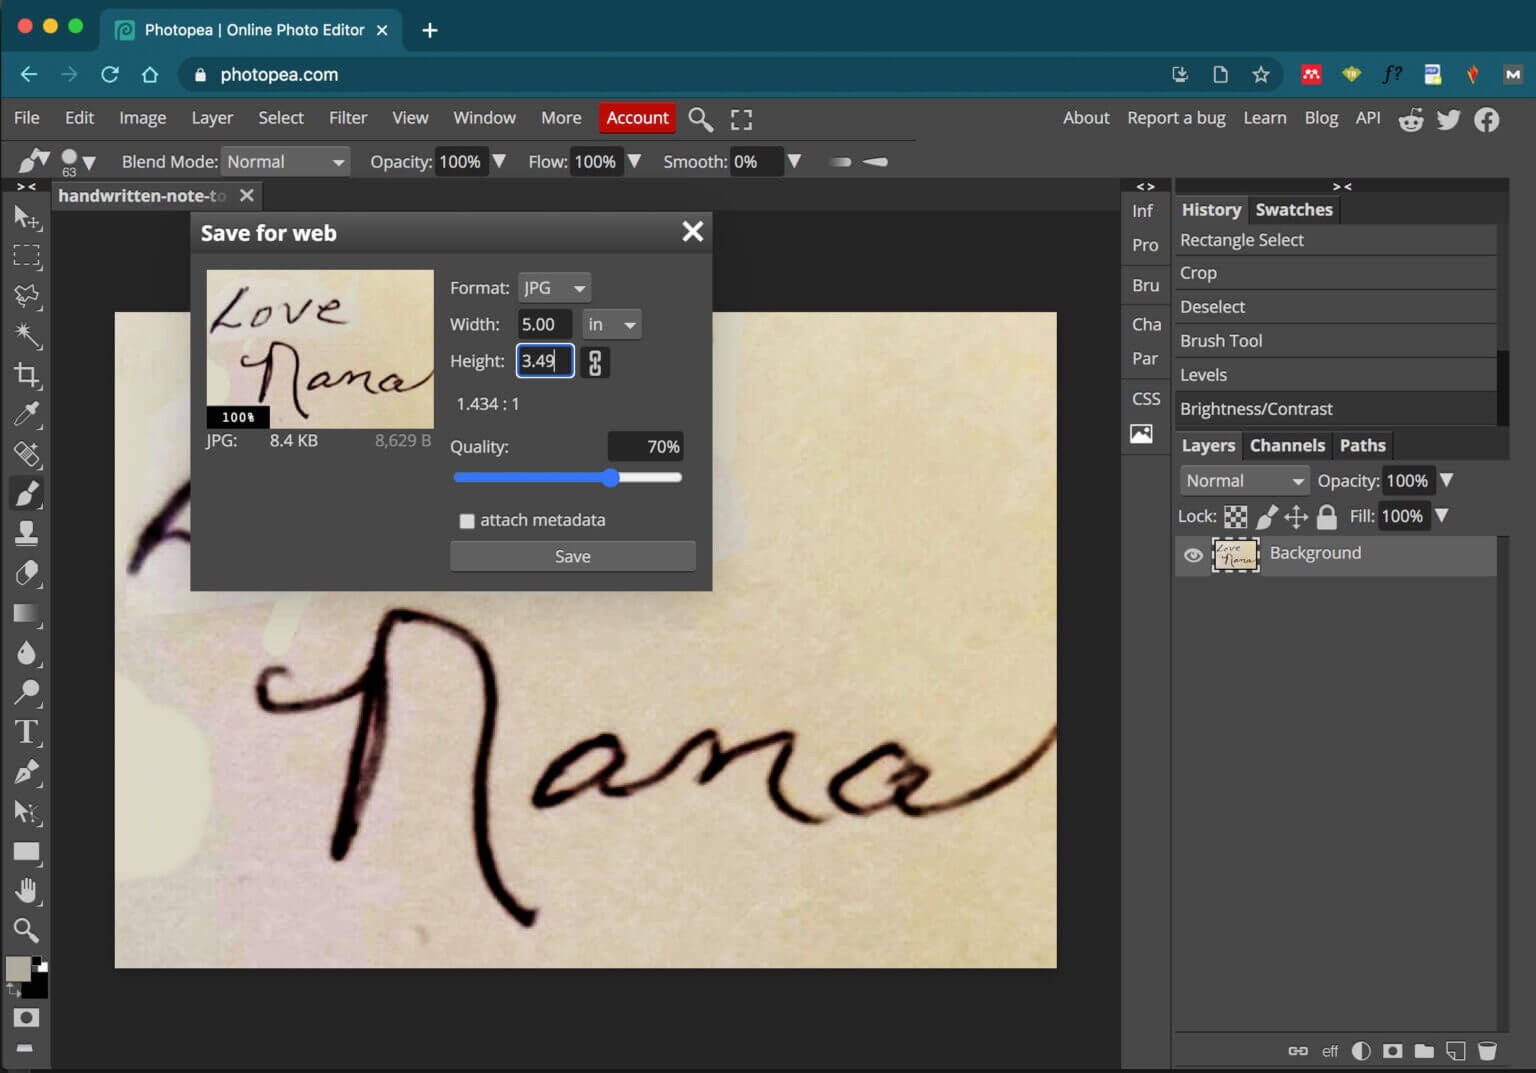The width and height of the screenshot is (1536, 1073).
Task: Select the Crop tool
Action: pos(27,375)
